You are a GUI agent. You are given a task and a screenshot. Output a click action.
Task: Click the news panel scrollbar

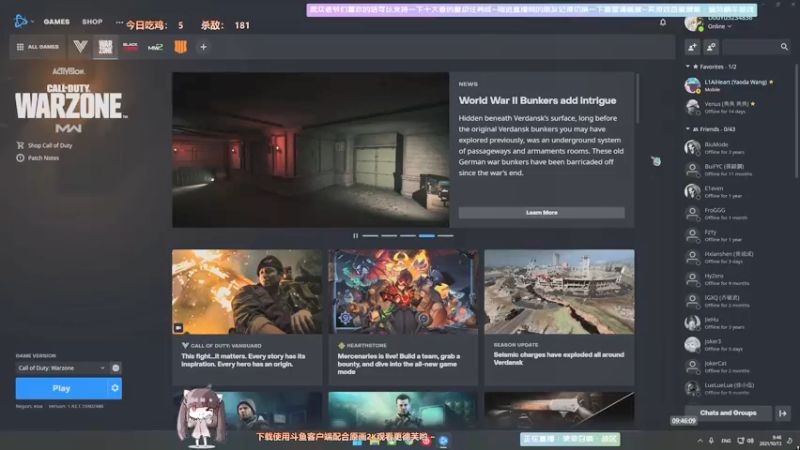coord(637,98)
